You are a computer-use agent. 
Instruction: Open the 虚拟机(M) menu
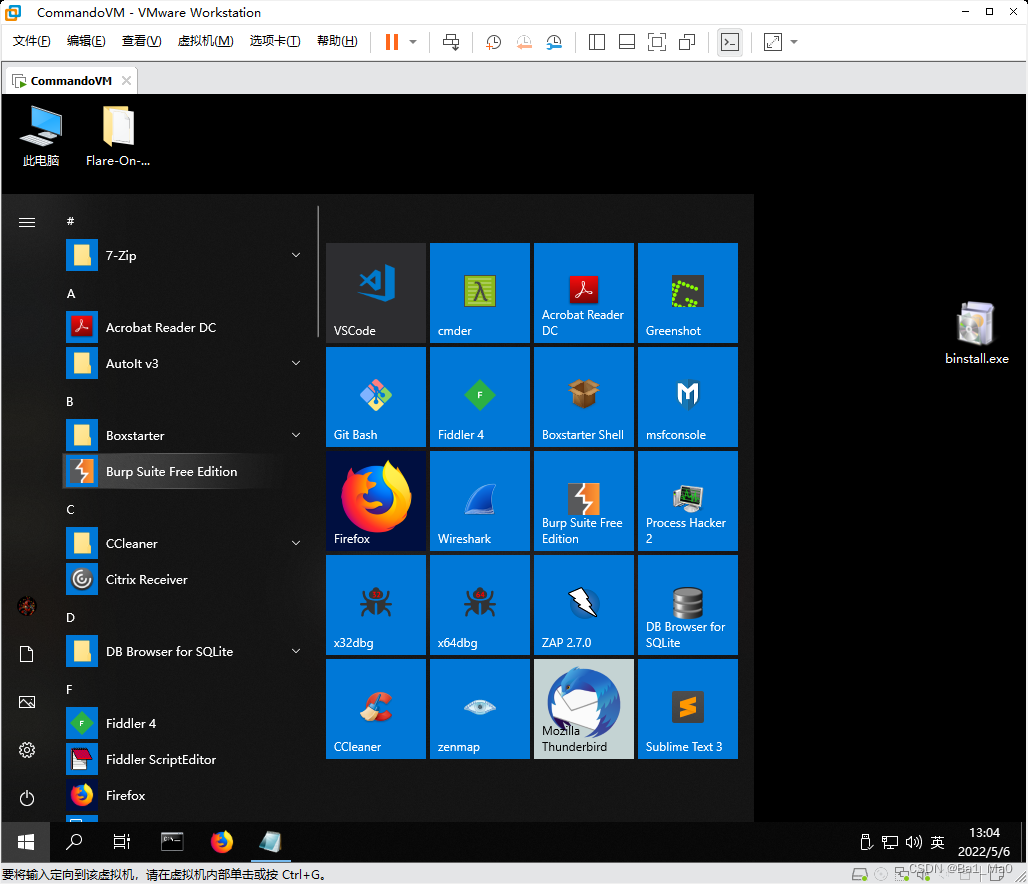point(205,41)
